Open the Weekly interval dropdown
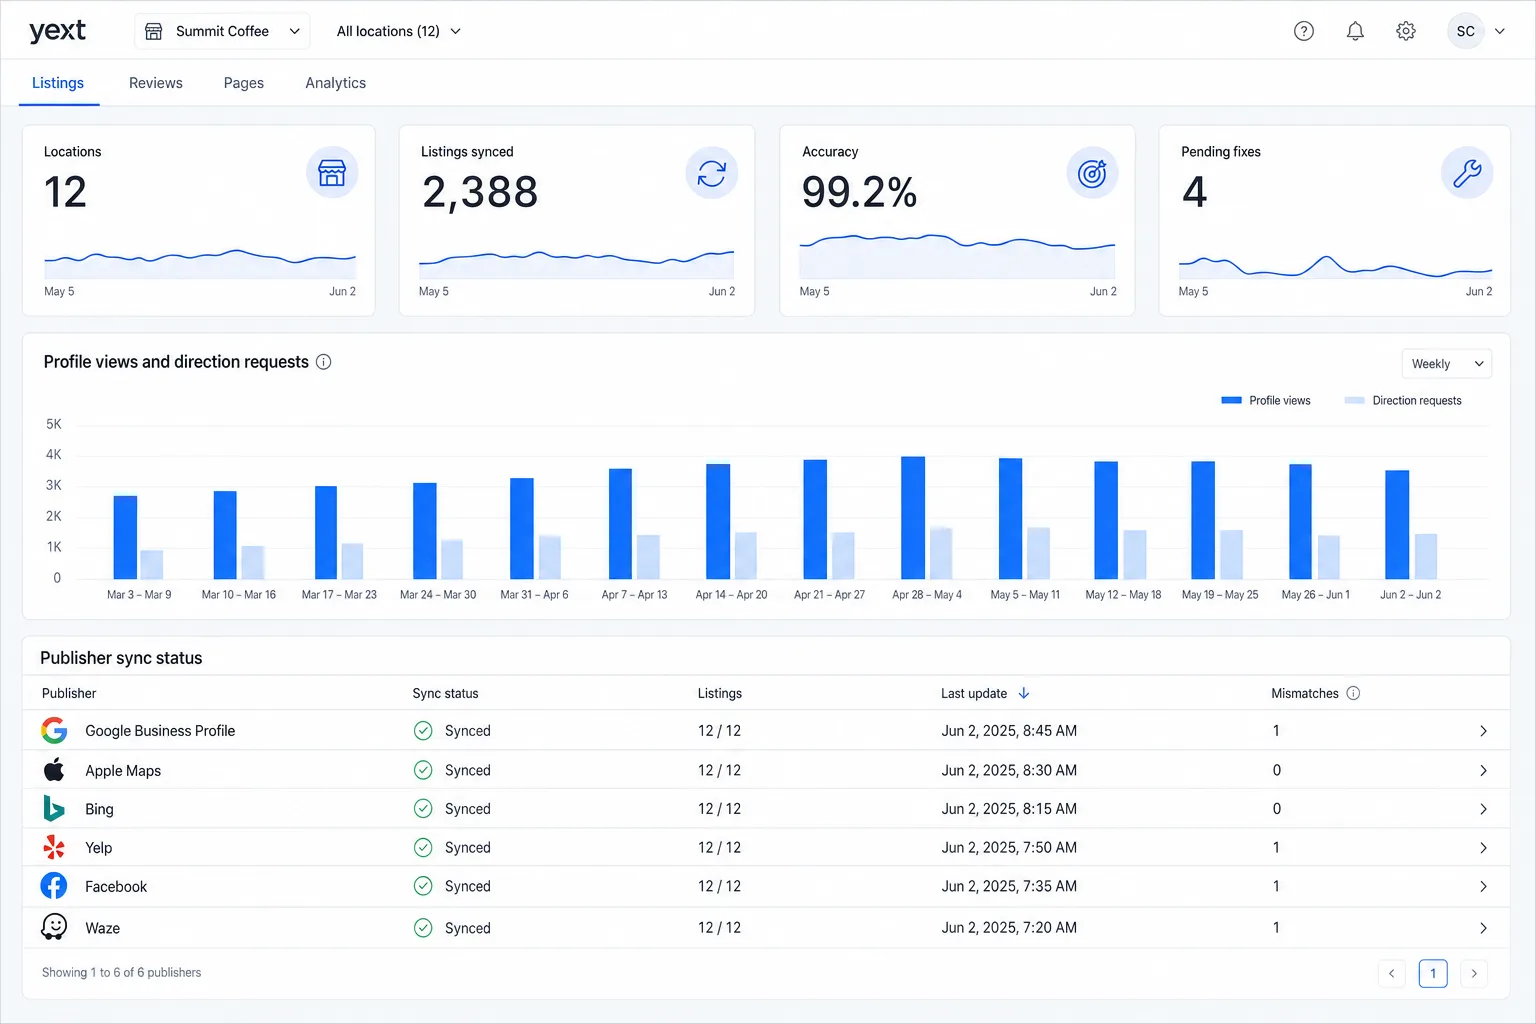The image size is (1536, 1024). [x=1446, y=364]
